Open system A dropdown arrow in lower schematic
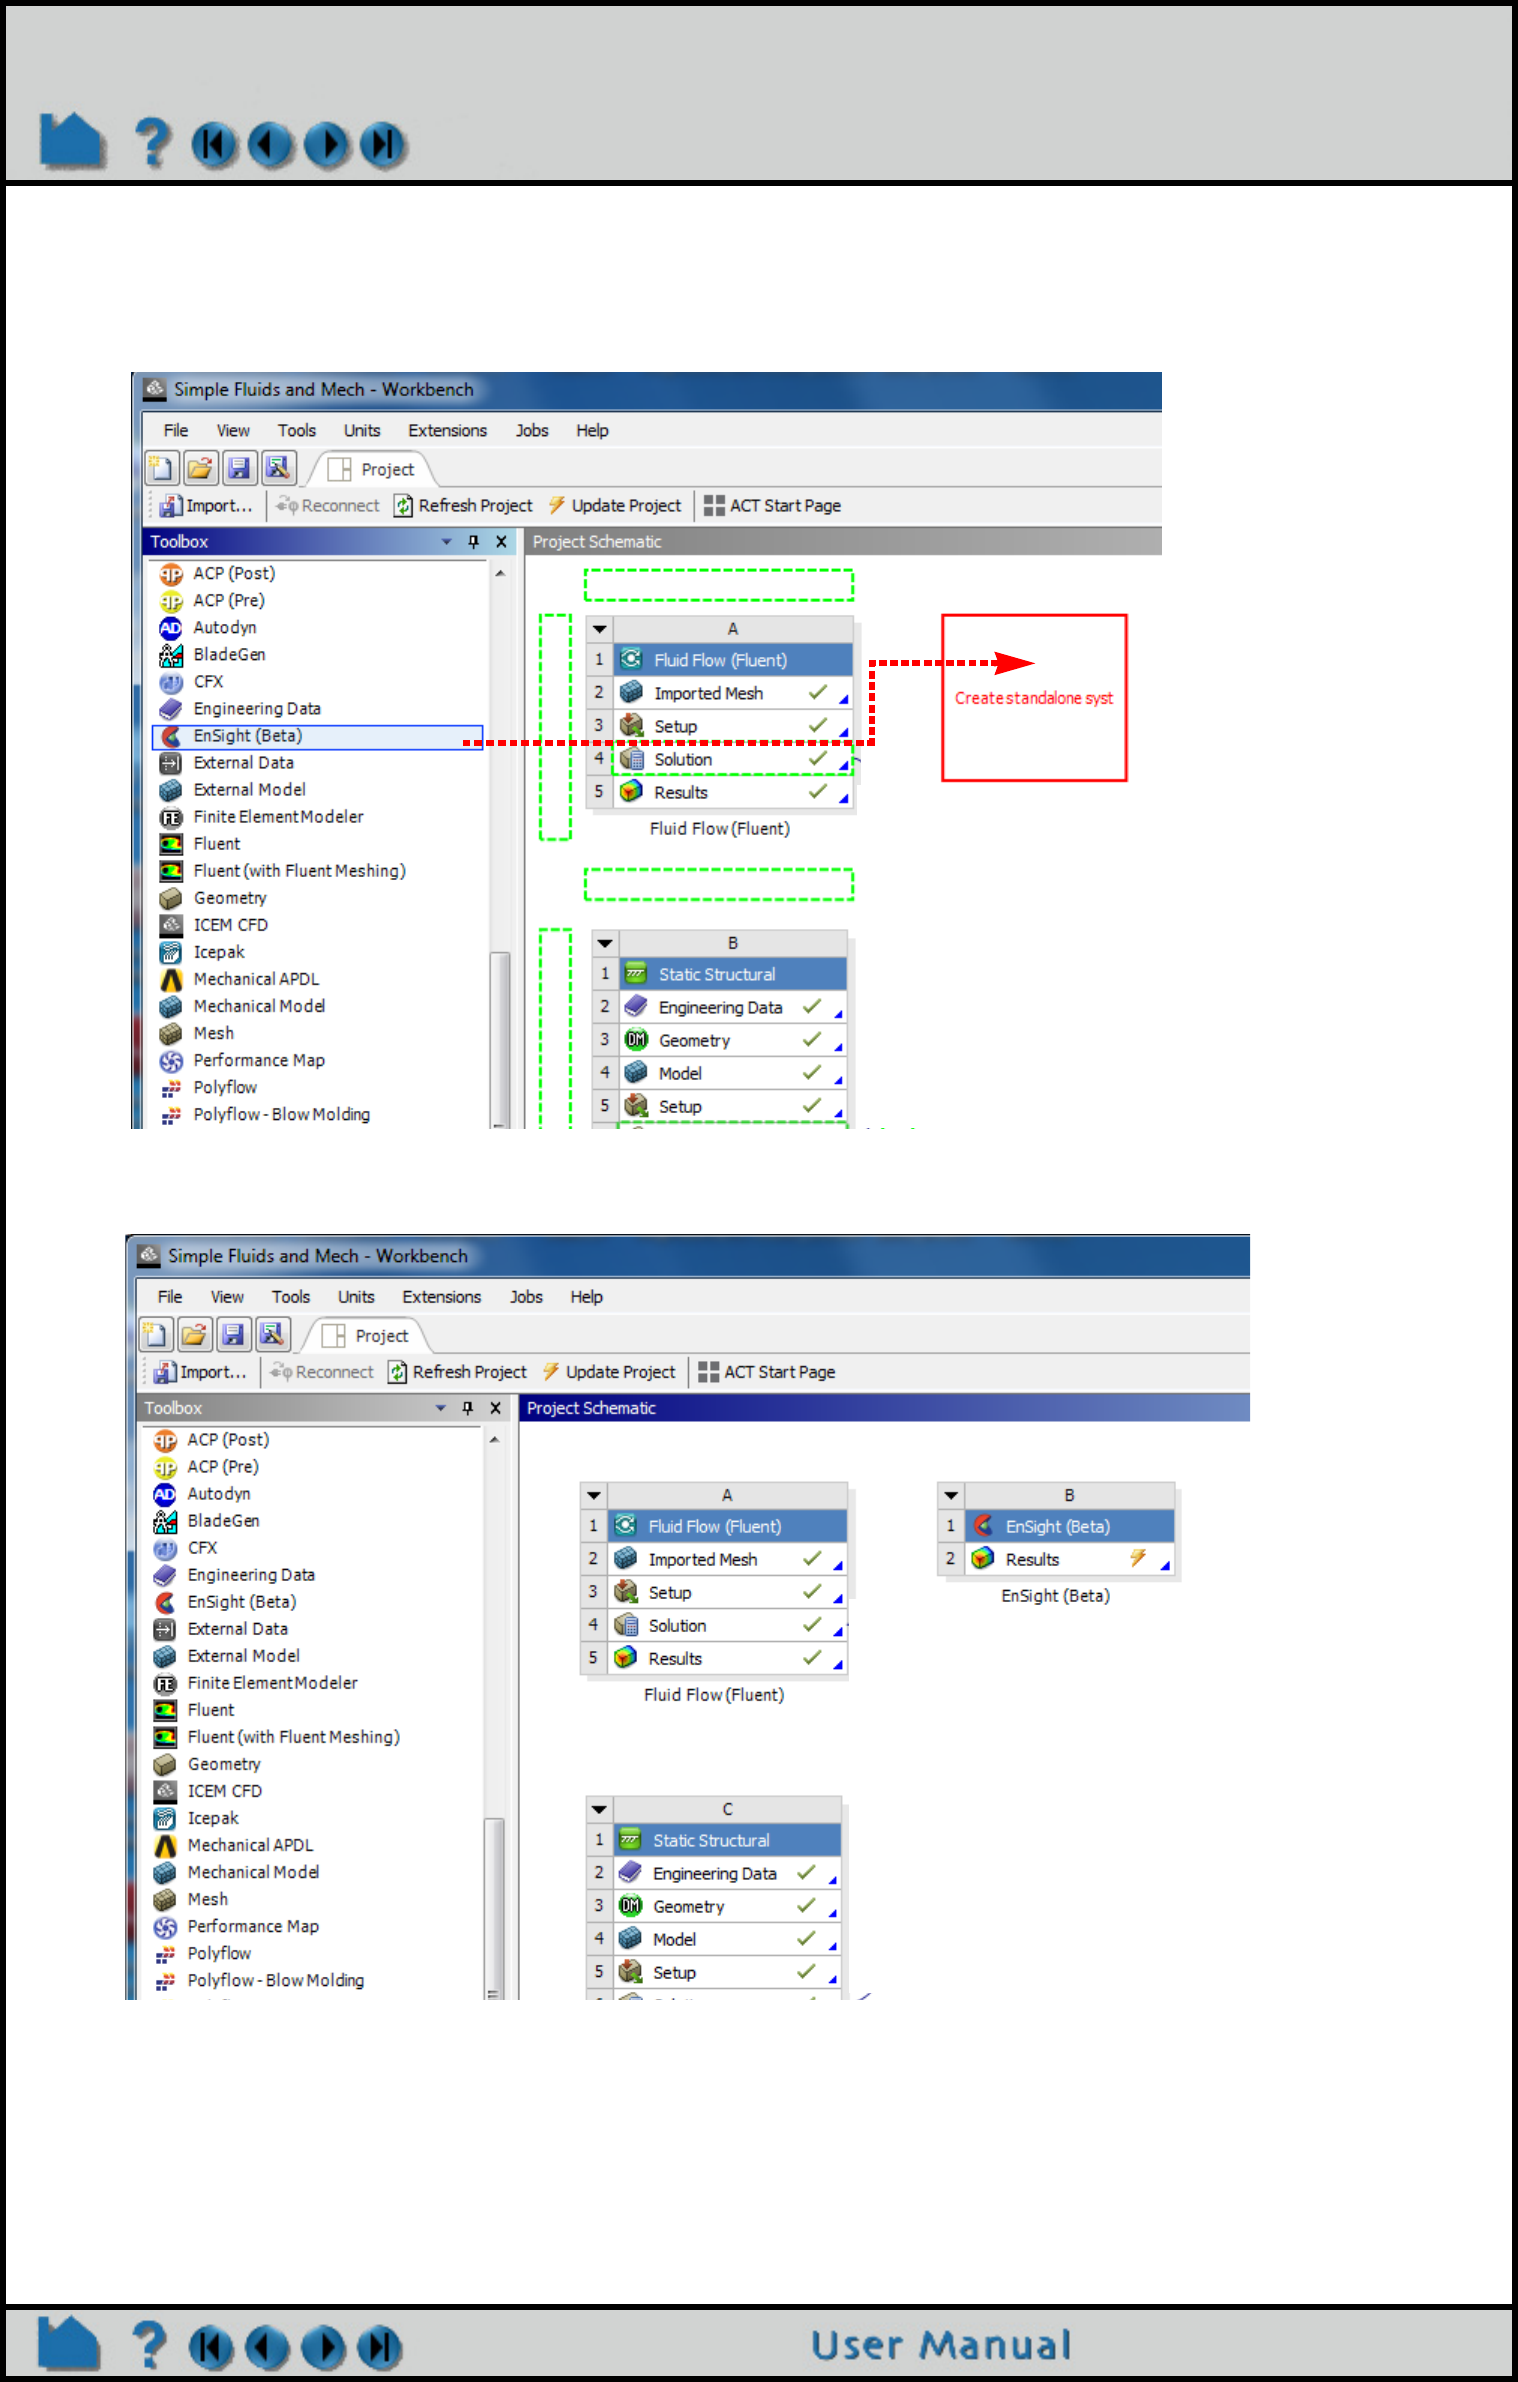 tap(593, 1495)
